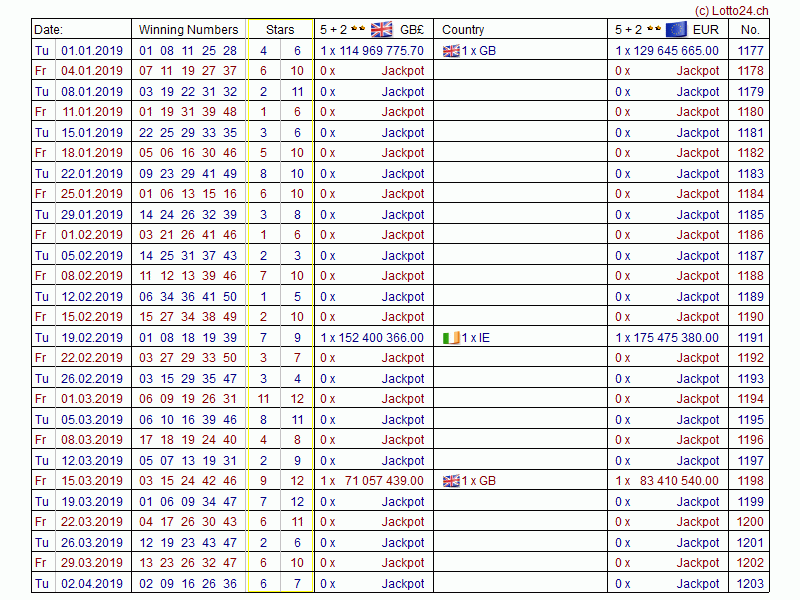Select the Winning Numbers column header
The height and width of the screenshot is (600, 800).
click(x=188, y=30)
